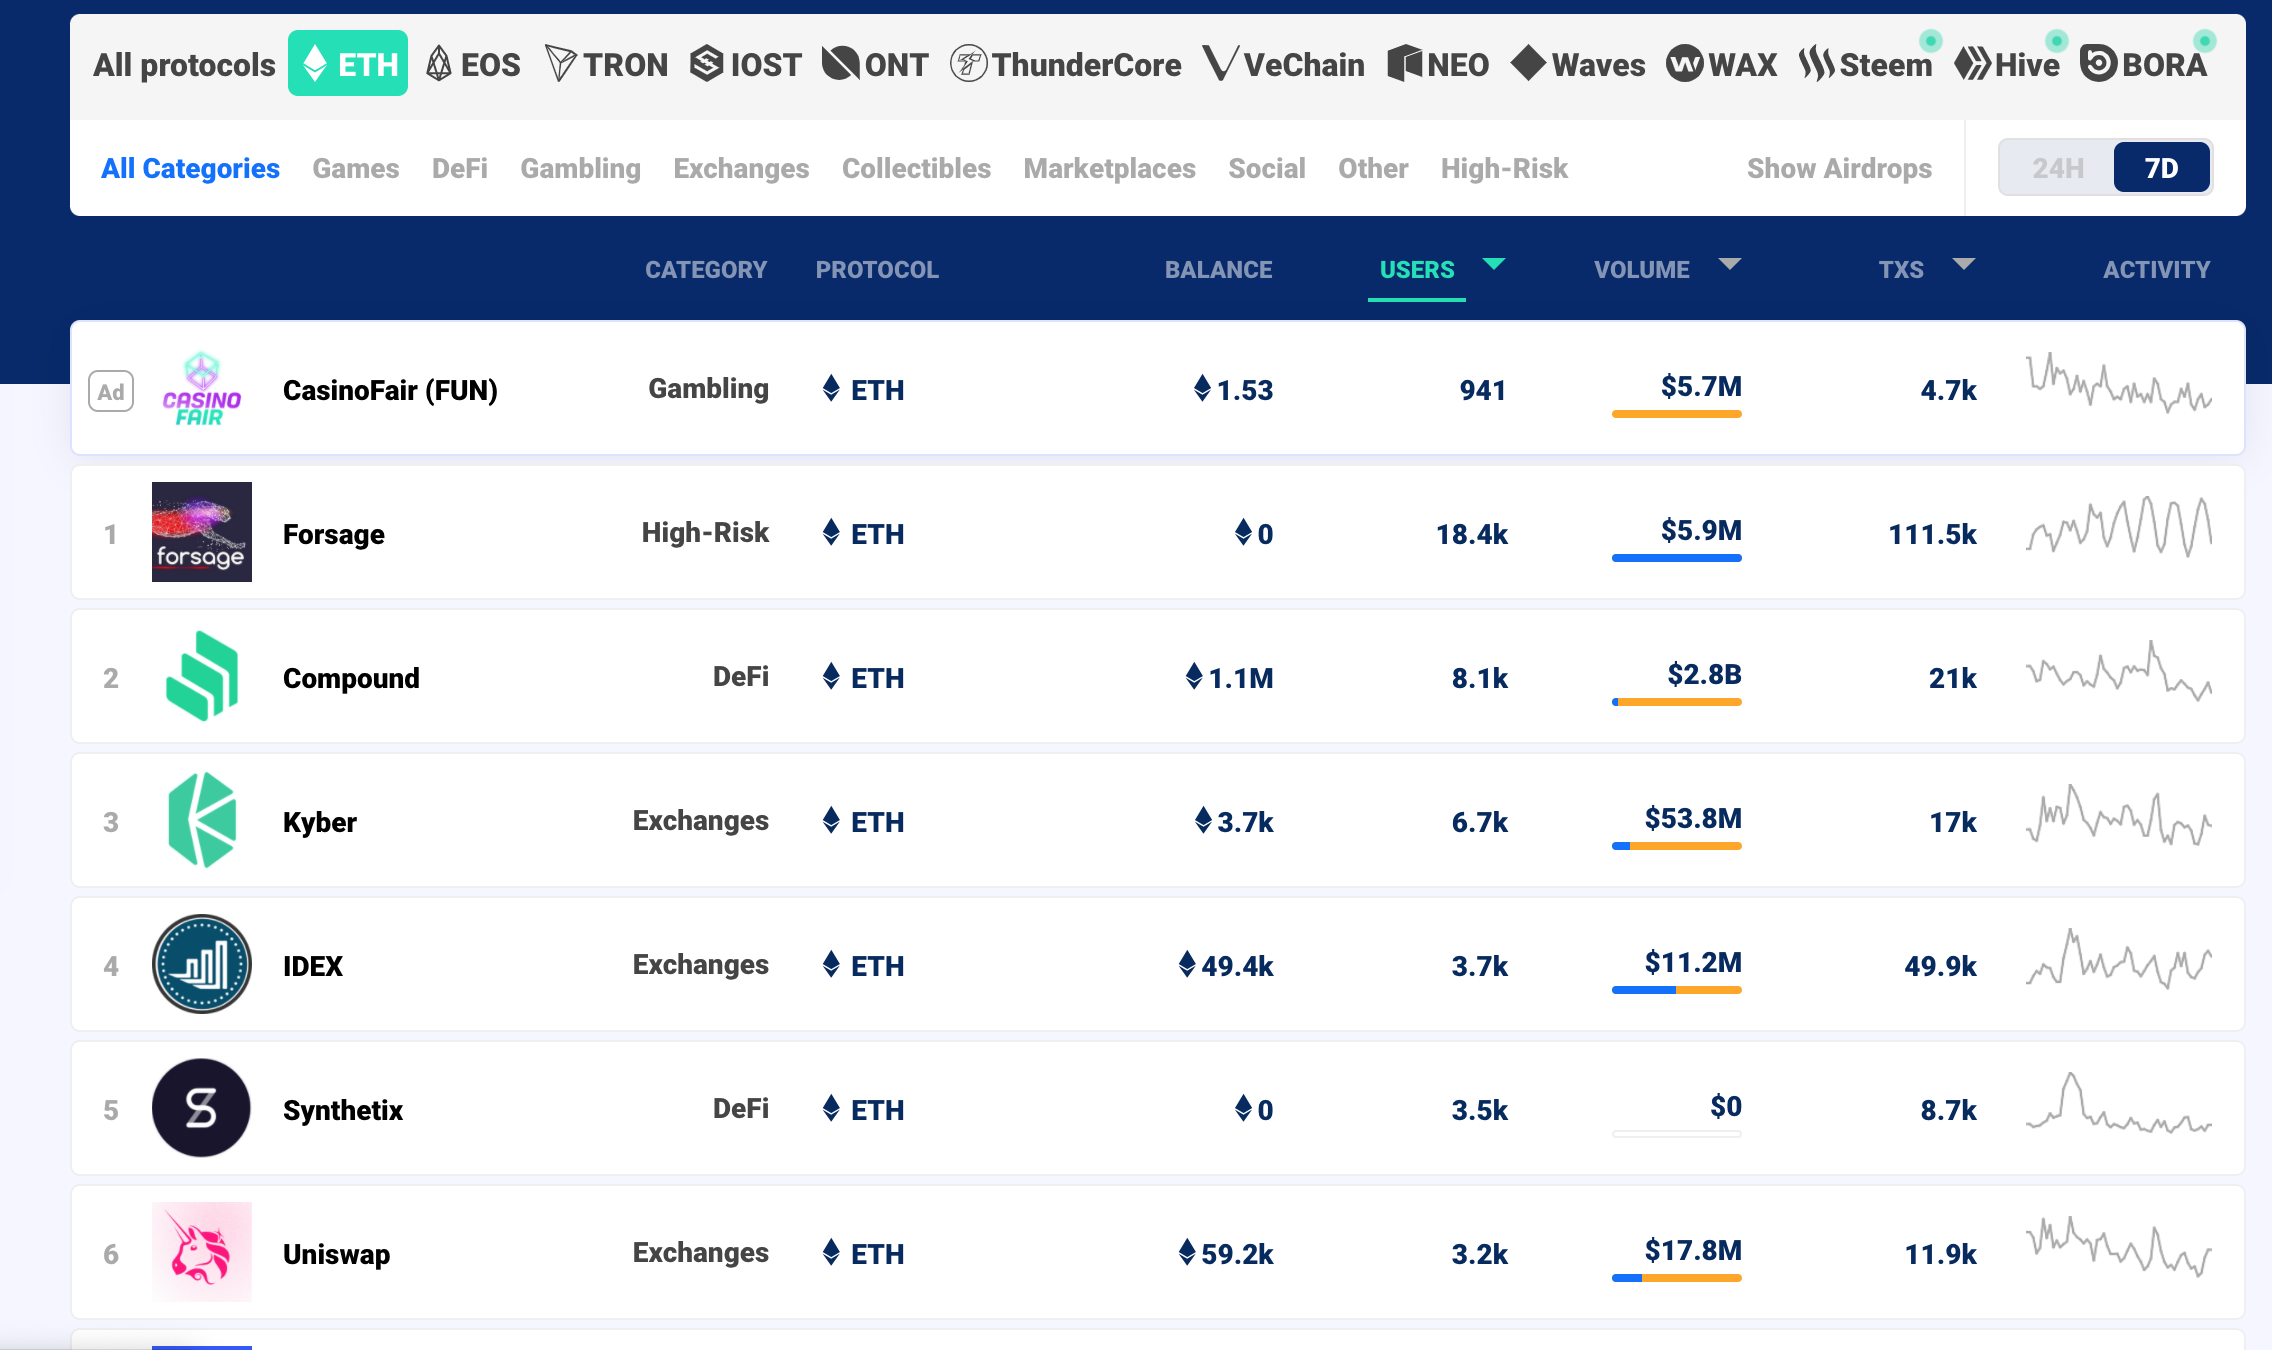The width and height of the screenshot is (2272, 1350).
Task: Click Forsage volume bar under $5.9M
Action: [1677, 558]
